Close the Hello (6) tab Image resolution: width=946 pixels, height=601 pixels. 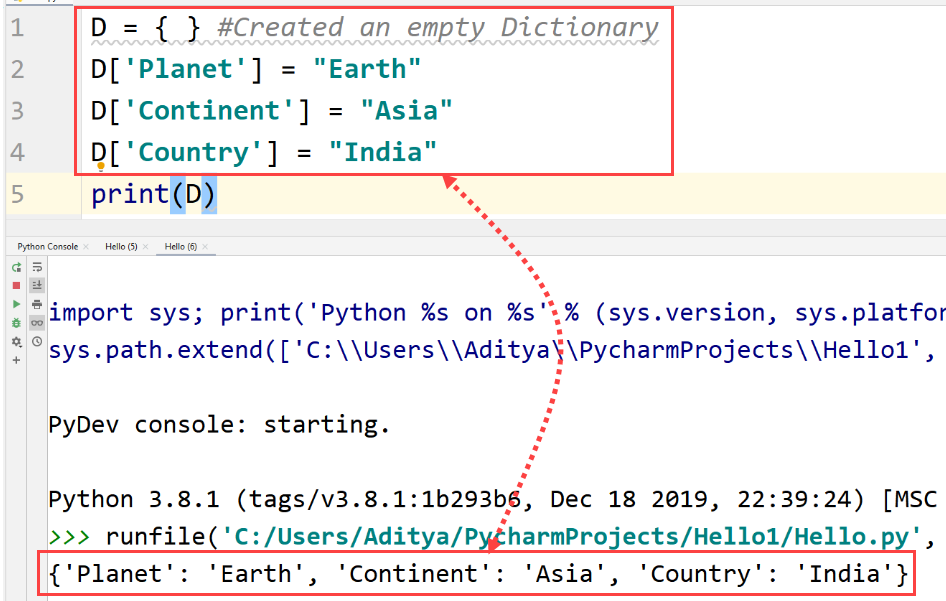tap(205, 247)
